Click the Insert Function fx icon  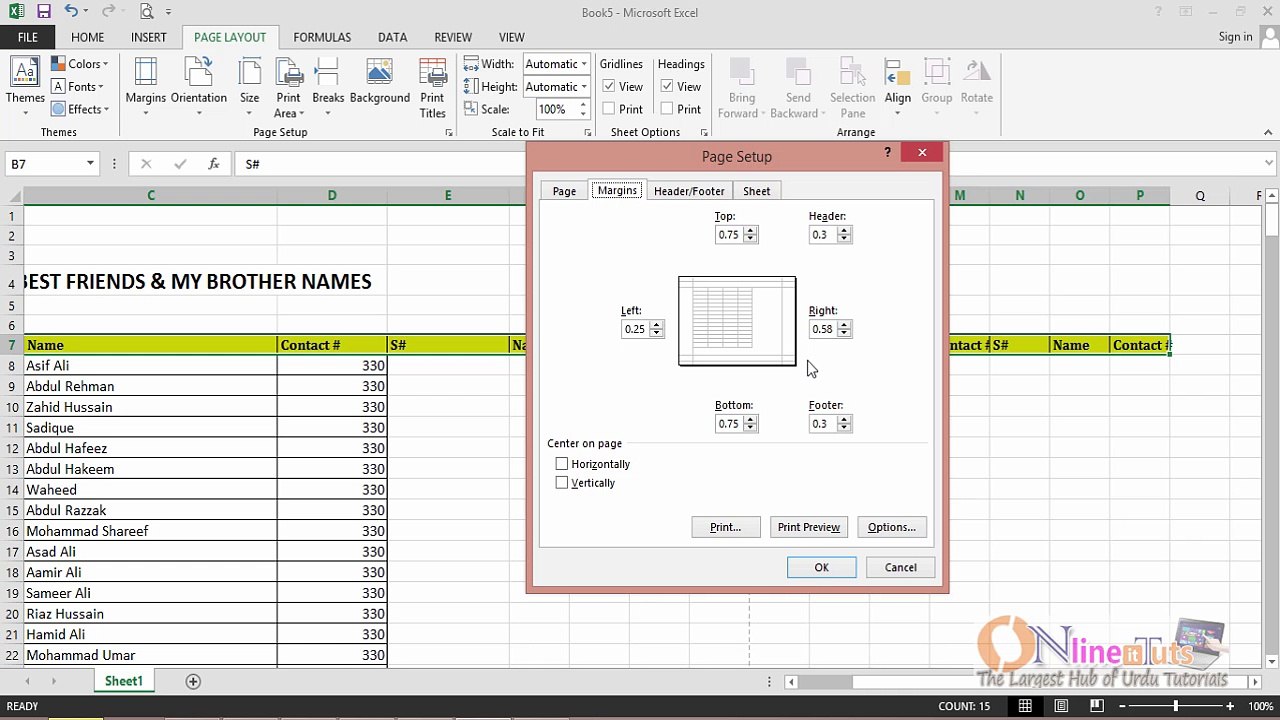tap(213, 164)
